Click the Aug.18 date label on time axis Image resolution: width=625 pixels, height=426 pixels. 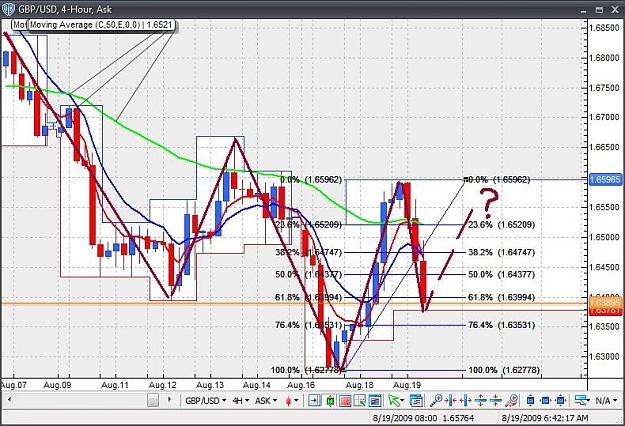360,385
